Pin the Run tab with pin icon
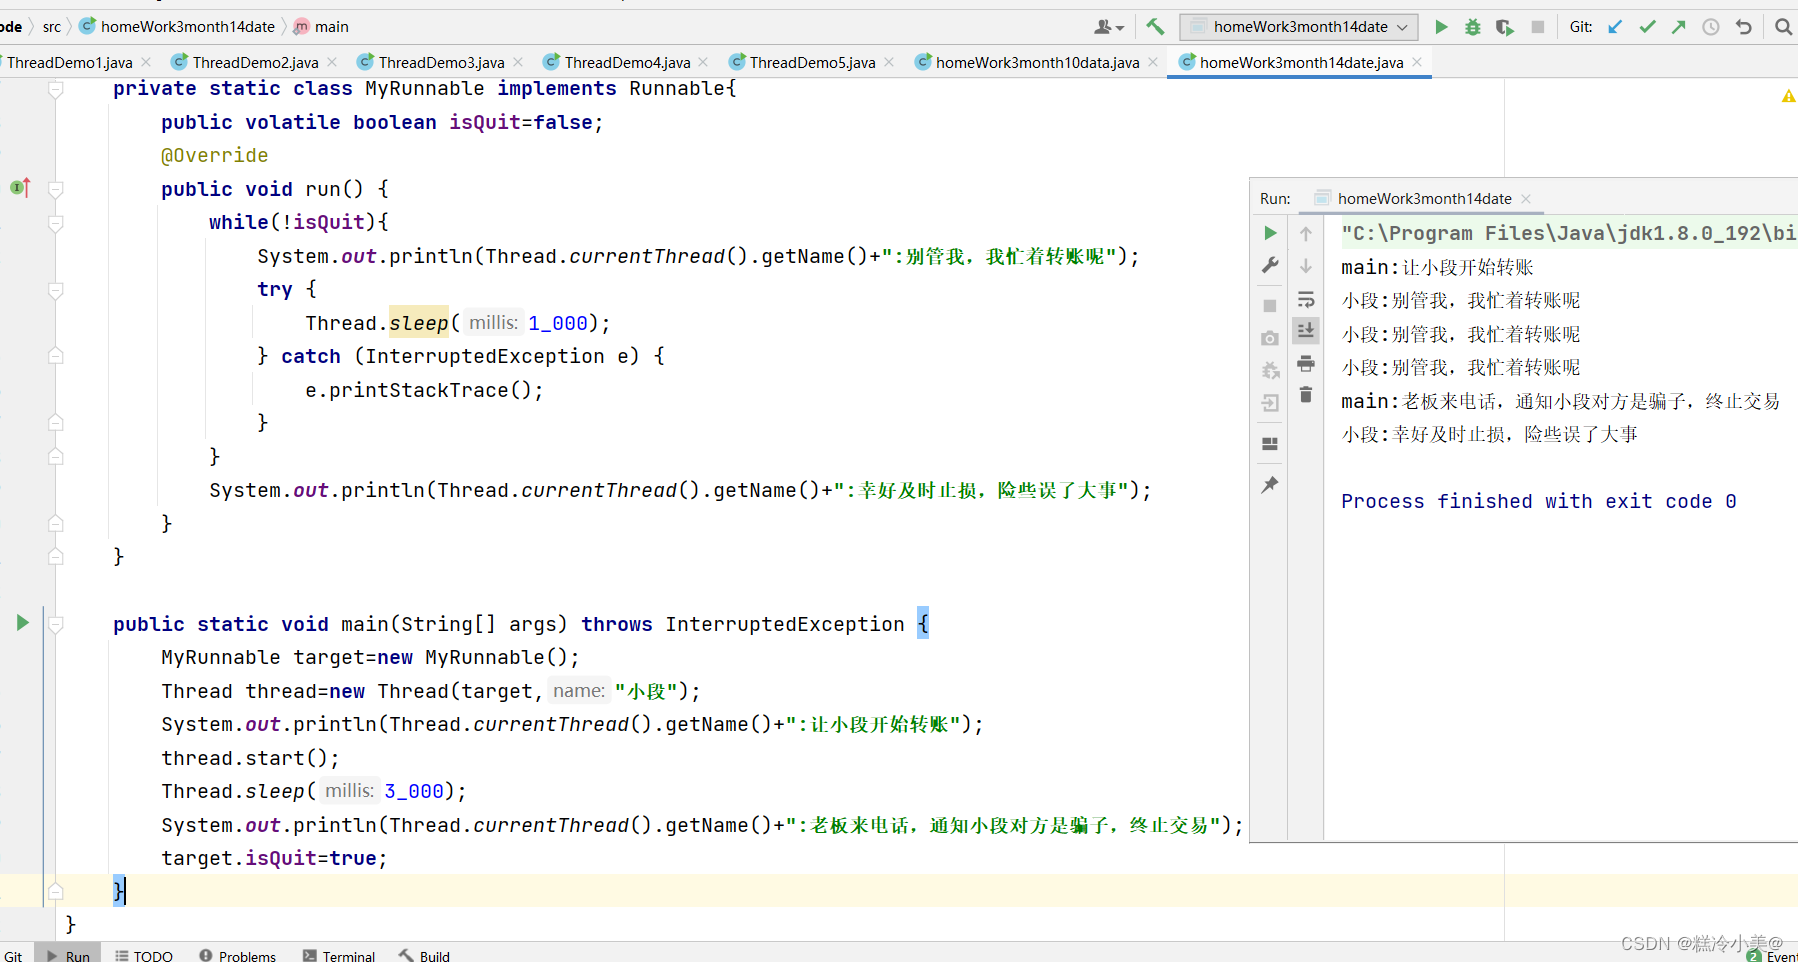This screenshot has height=962, width=1798. pyautogui.click(x=1270, y=485)
